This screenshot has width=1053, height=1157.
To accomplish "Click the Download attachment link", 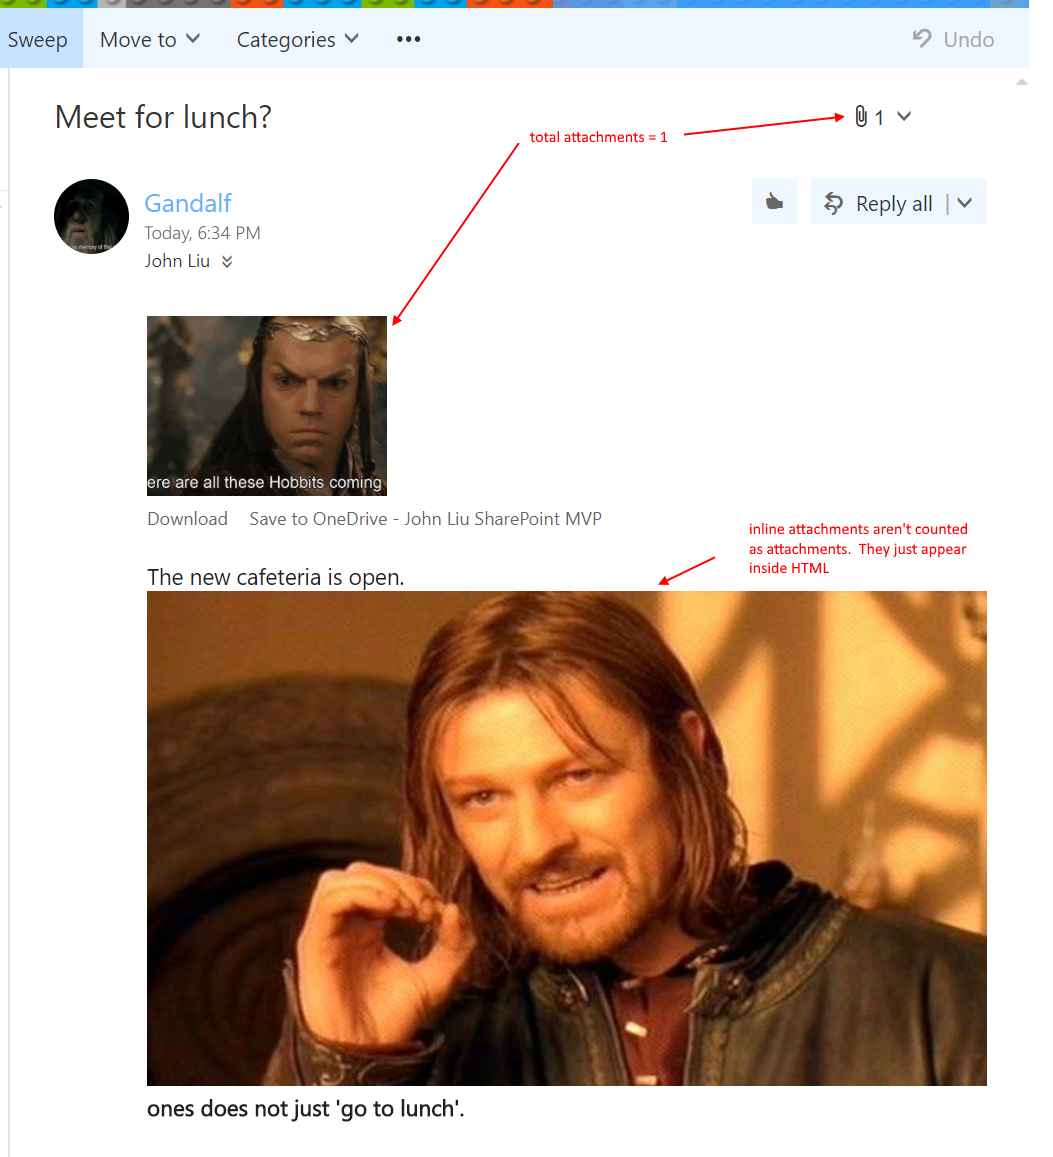I will [187, 519].
